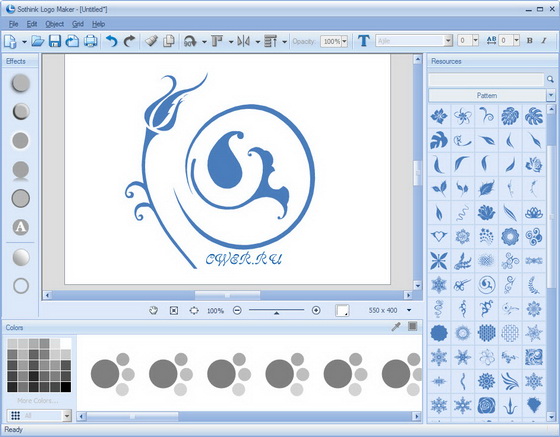Click the canvas horizontal scrollbar right arrow
Image resolution: width=560 pixels, height=437 pixels.
(x=408, y=295)
